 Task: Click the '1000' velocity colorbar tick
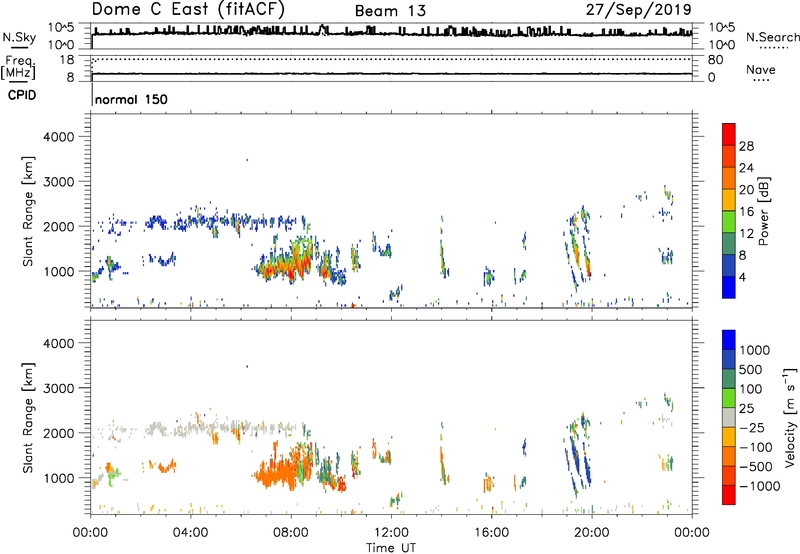(x=754, y=350)
